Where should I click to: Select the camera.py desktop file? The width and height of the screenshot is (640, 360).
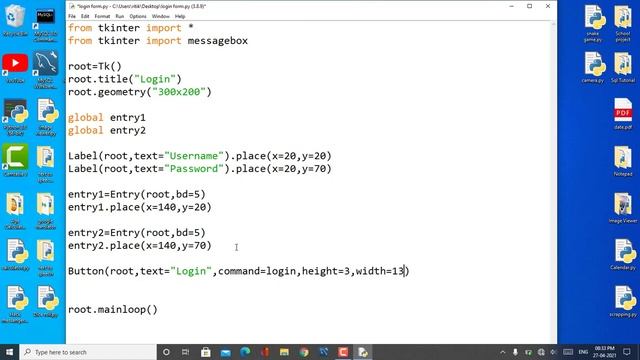pyautogui.click(x=593, y=68)
